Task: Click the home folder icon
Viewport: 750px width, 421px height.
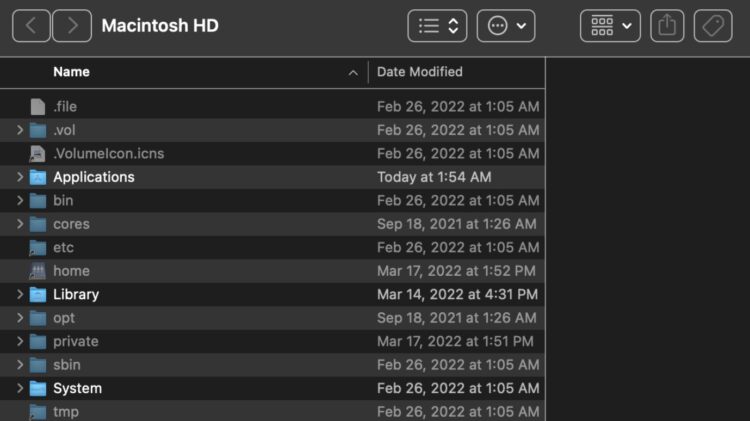Action: tap(38, 271)
